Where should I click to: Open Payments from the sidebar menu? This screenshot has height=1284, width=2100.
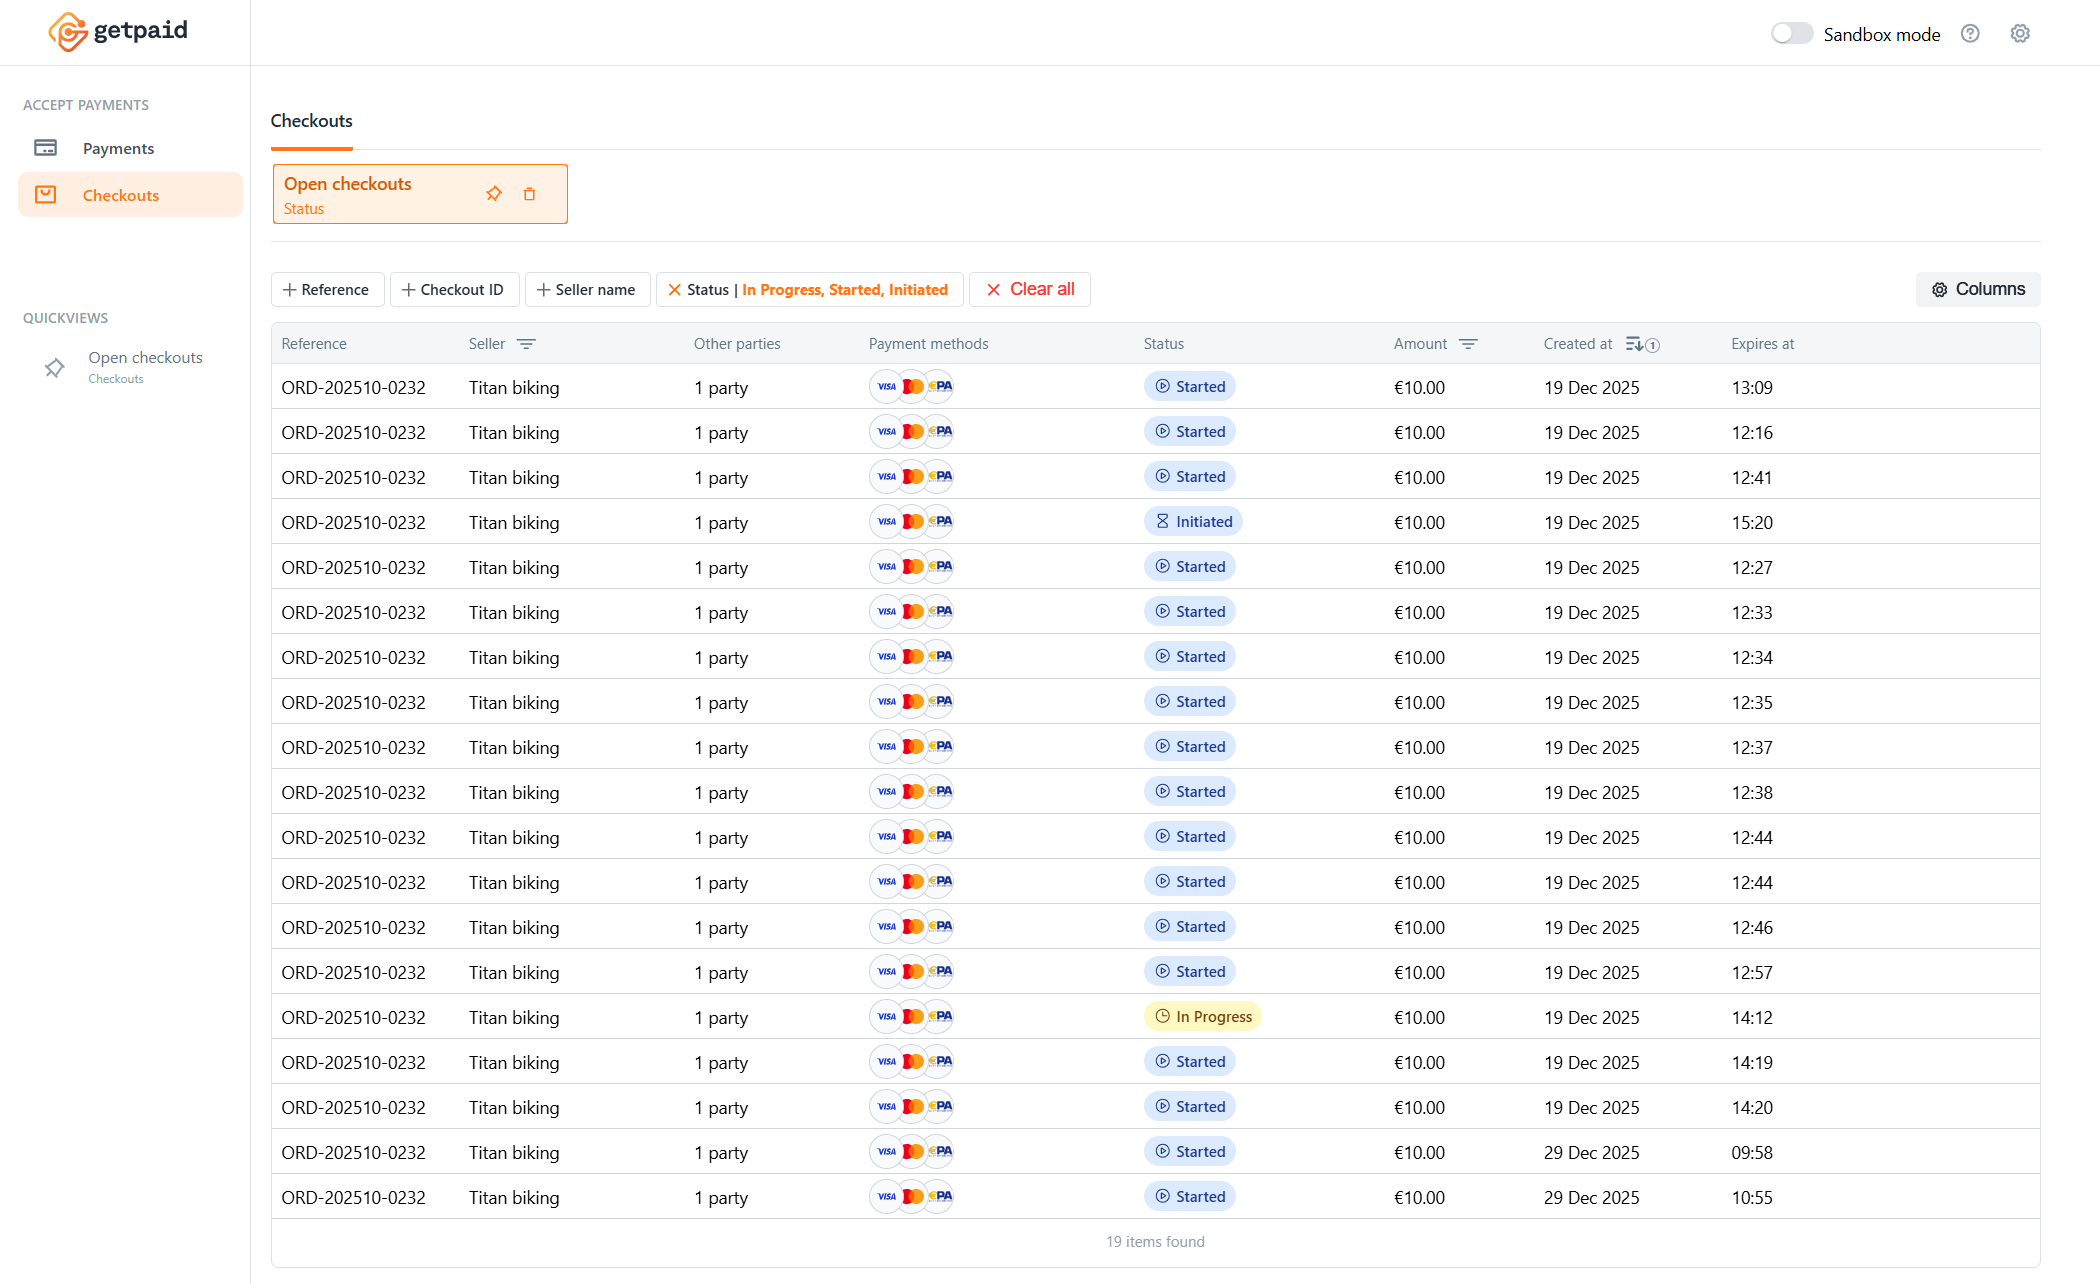coord(118,147)
